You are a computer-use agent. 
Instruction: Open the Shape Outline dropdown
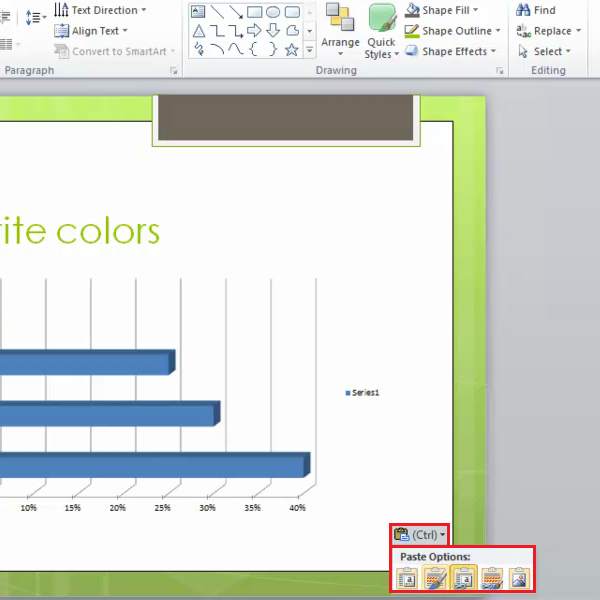(453, 31)
